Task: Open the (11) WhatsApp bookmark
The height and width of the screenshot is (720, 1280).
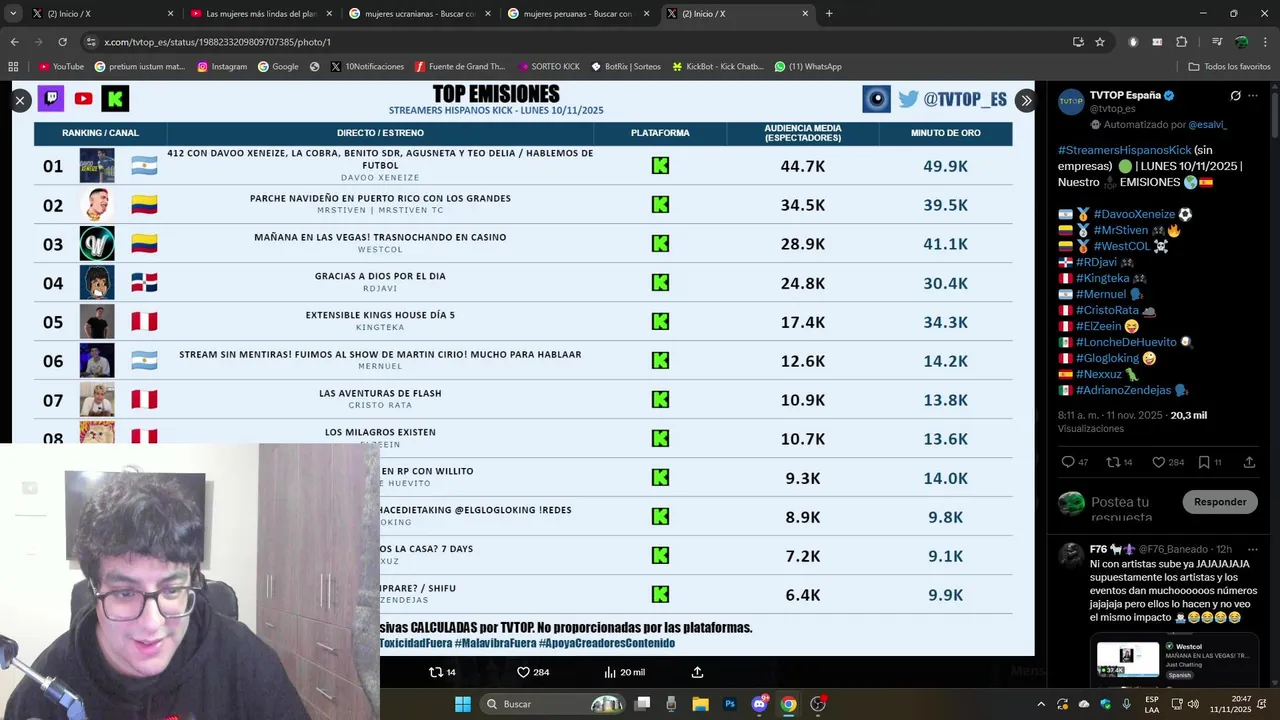Action: point(807,67)
